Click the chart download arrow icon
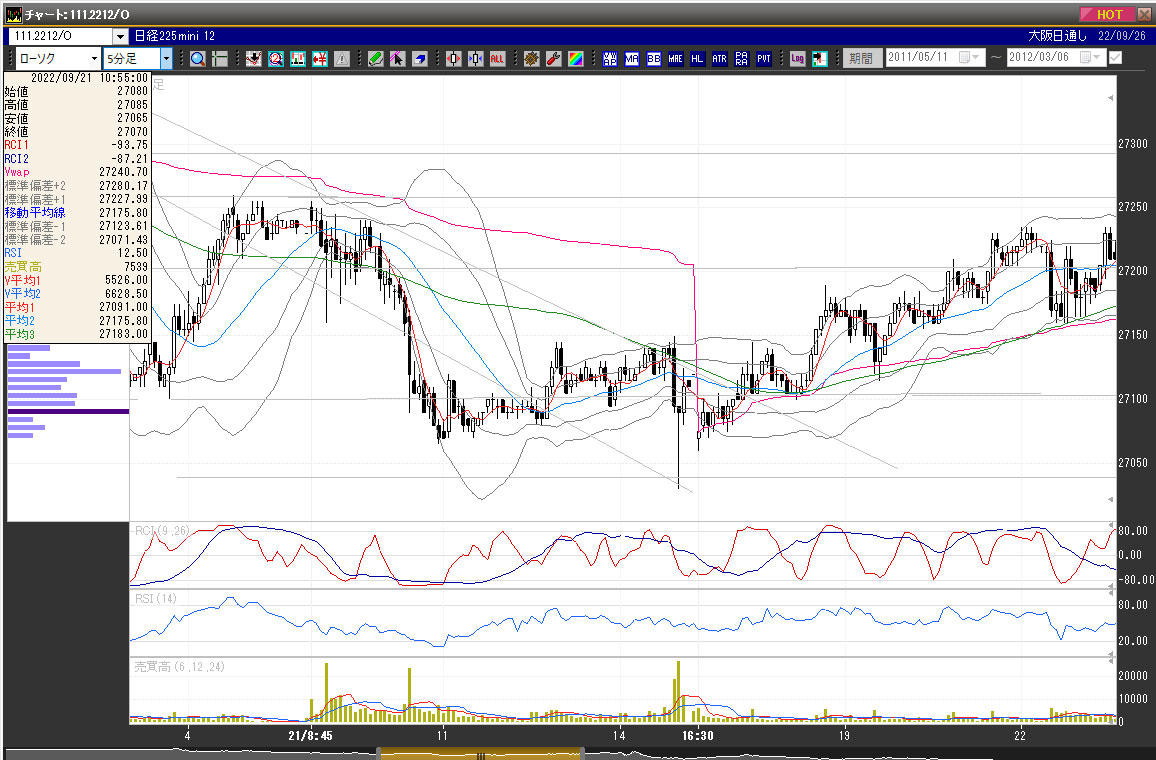Image resolution: width=1156 pixels, height=760 pixels. point(254,59)
